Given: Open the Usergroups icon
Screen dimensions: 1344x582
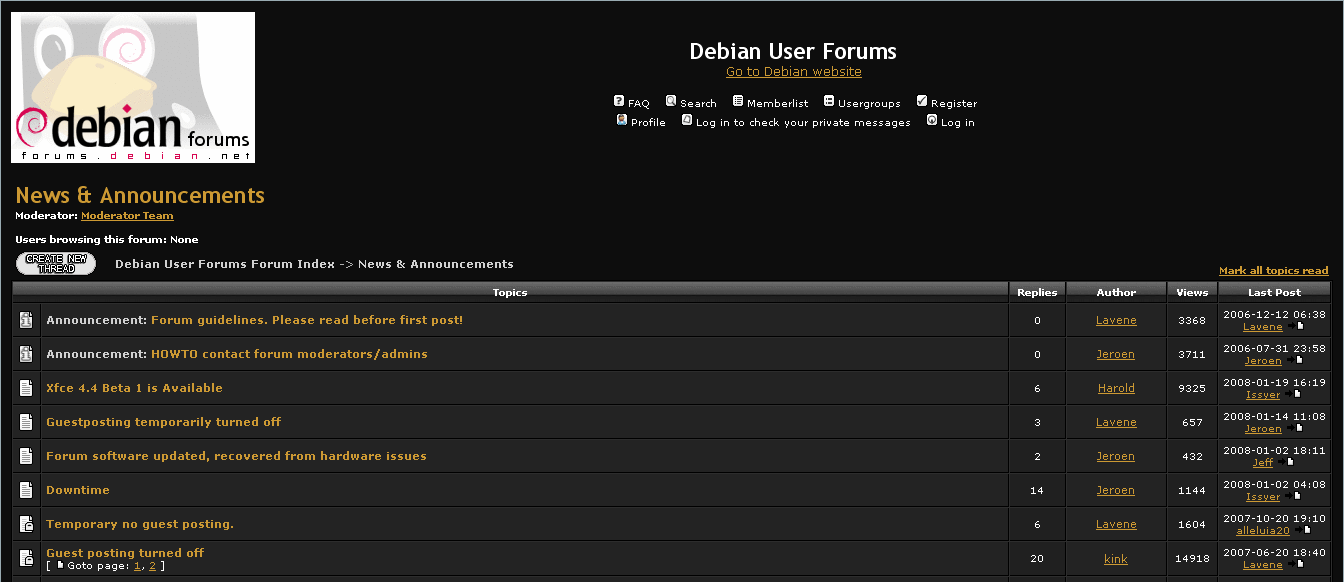Looking at the screenshot, I should click(x=827, y=101).
